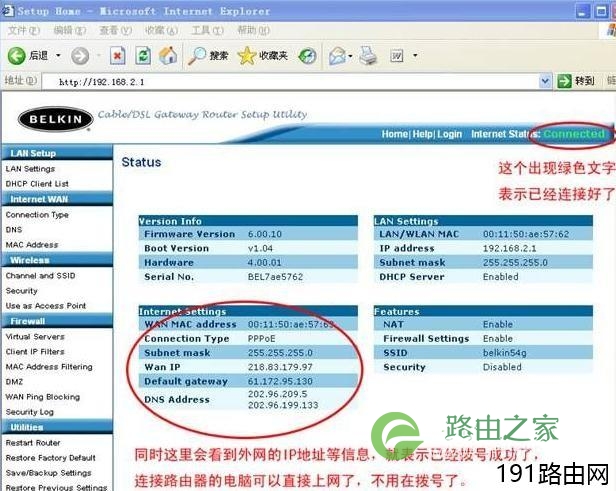Click Restart Router

coord(33,443)
